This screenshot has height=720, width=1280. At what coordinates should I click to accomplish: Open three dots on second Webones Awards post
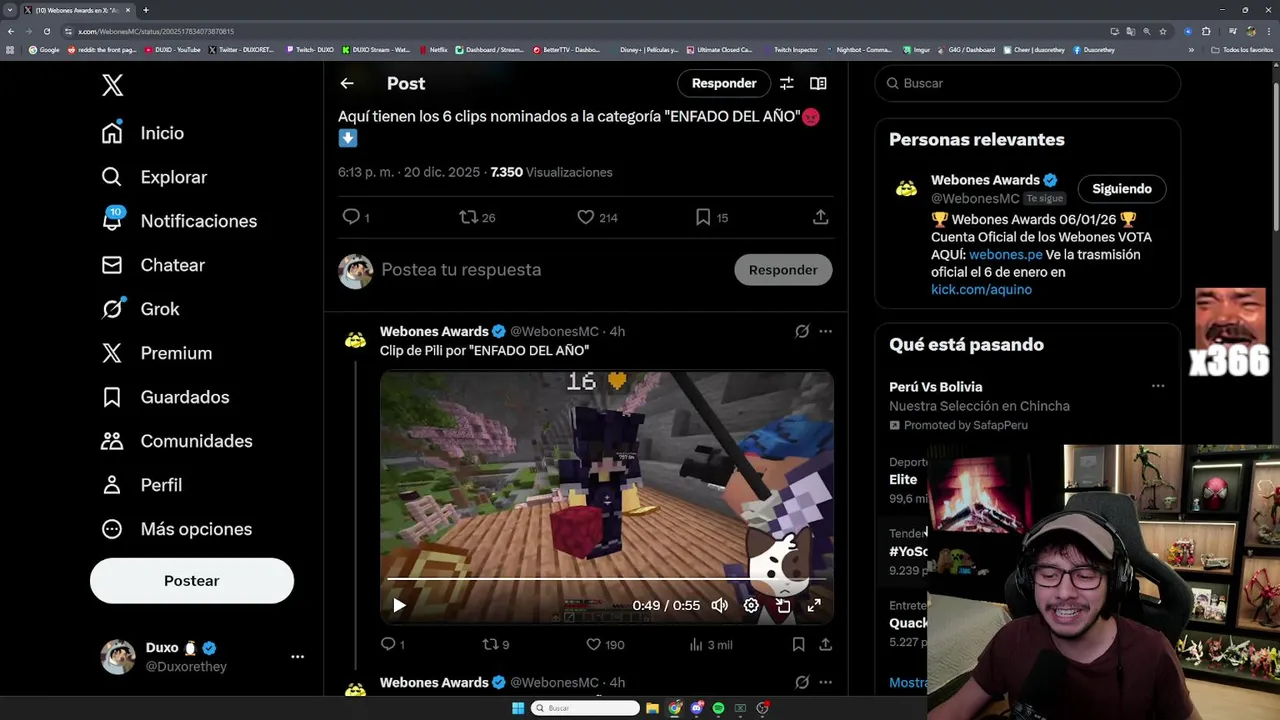pos(825,682)
